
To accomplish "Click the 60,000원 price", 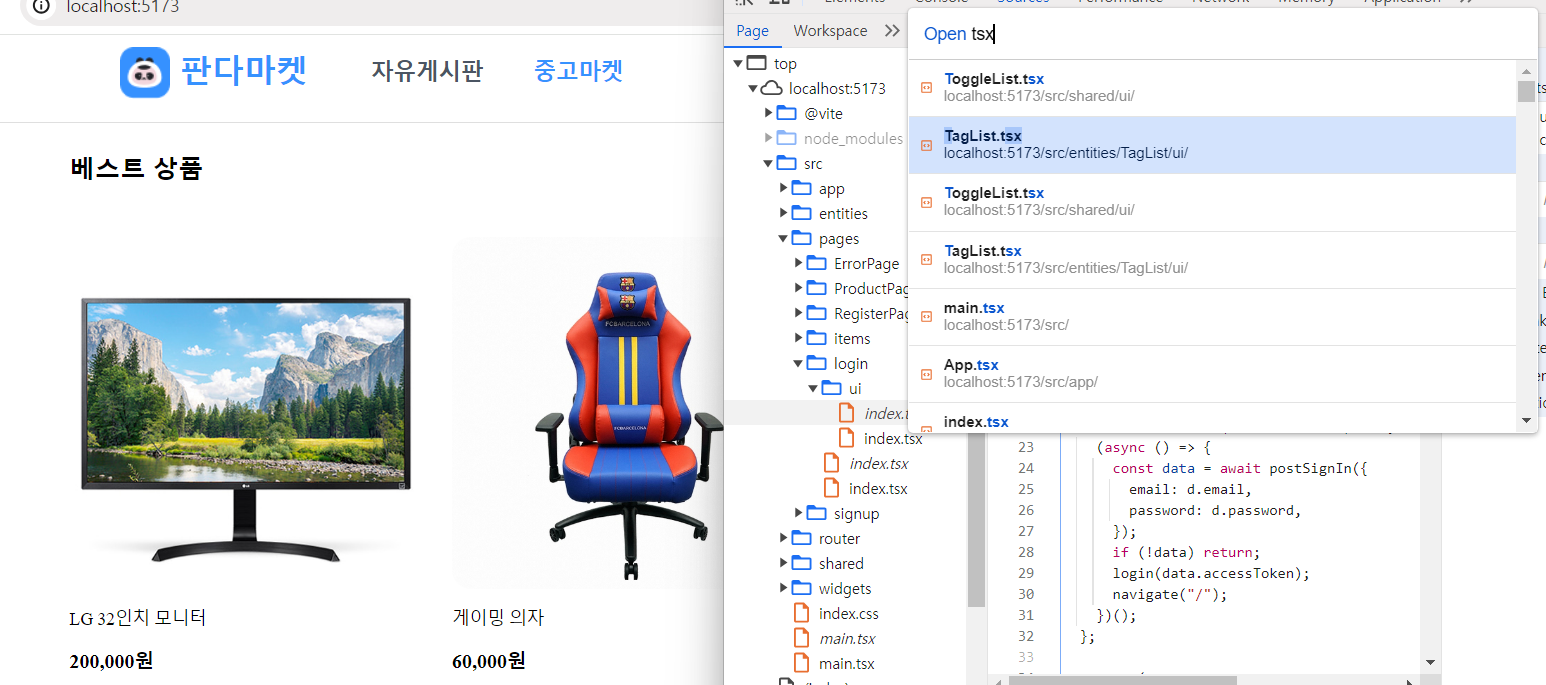I will click(x=489, y=661).
